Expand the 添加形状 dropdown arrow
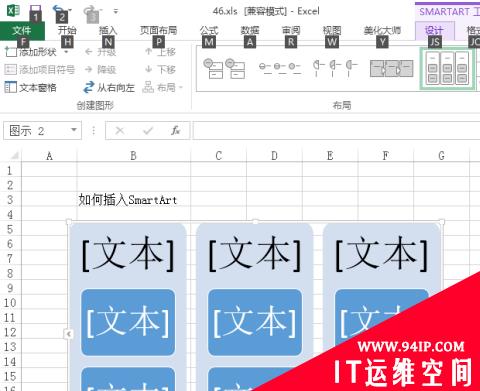Viewport: 480px width, 391px height. pos(66,52)
